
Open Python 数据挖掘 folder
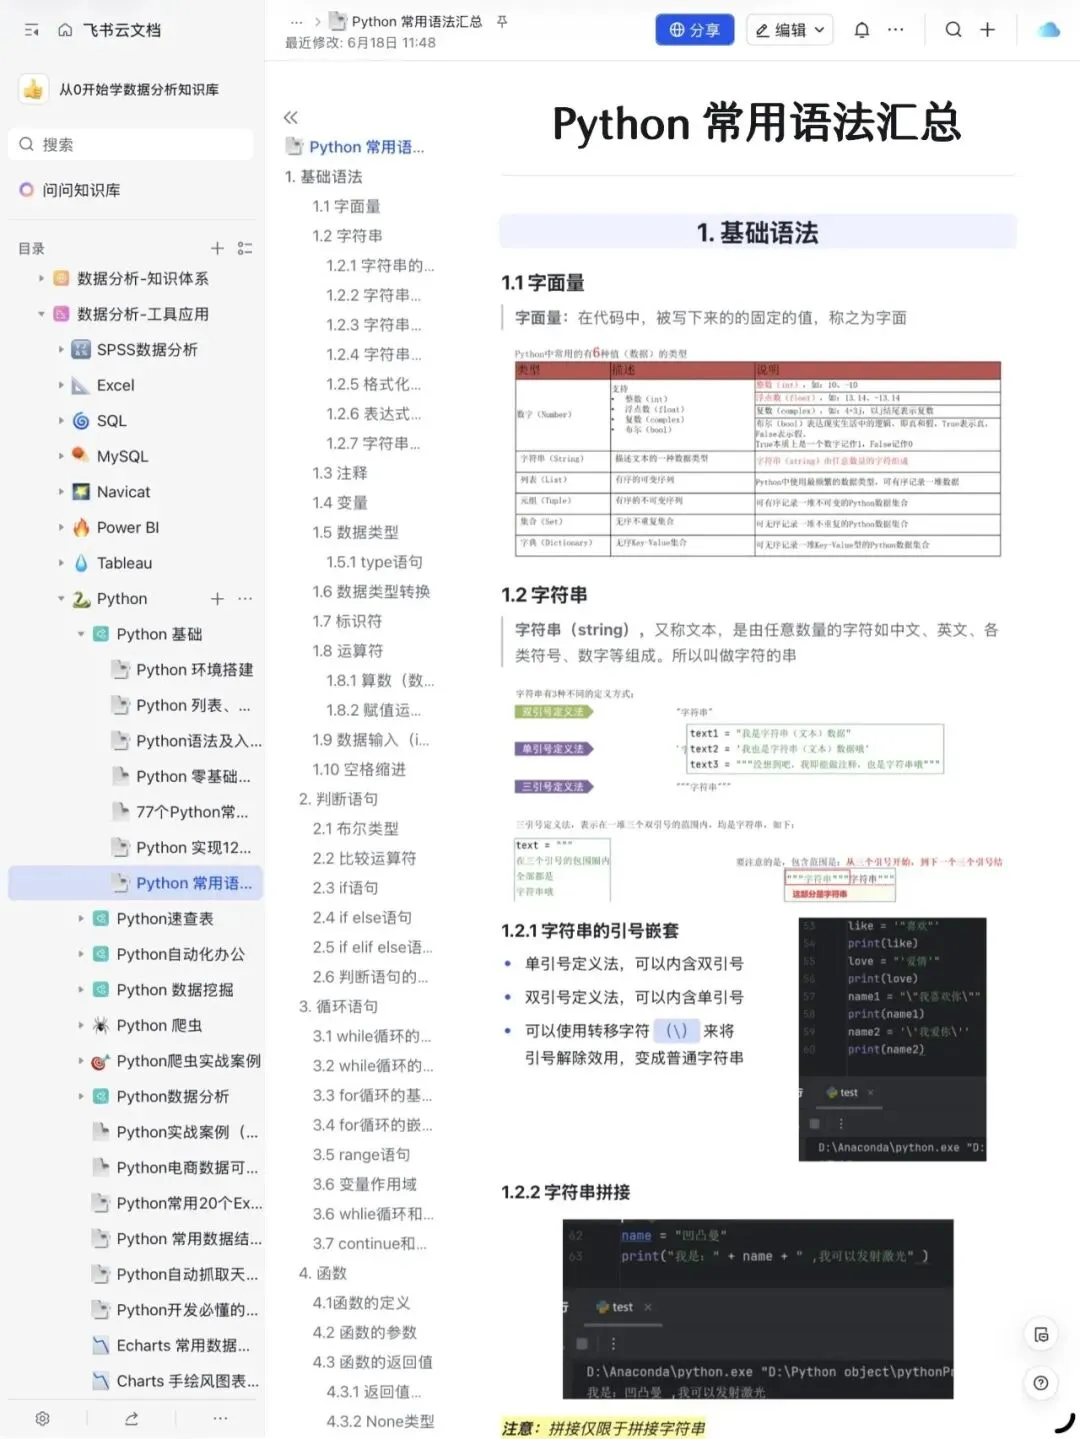pyautogui.click(x=174, y=989)
